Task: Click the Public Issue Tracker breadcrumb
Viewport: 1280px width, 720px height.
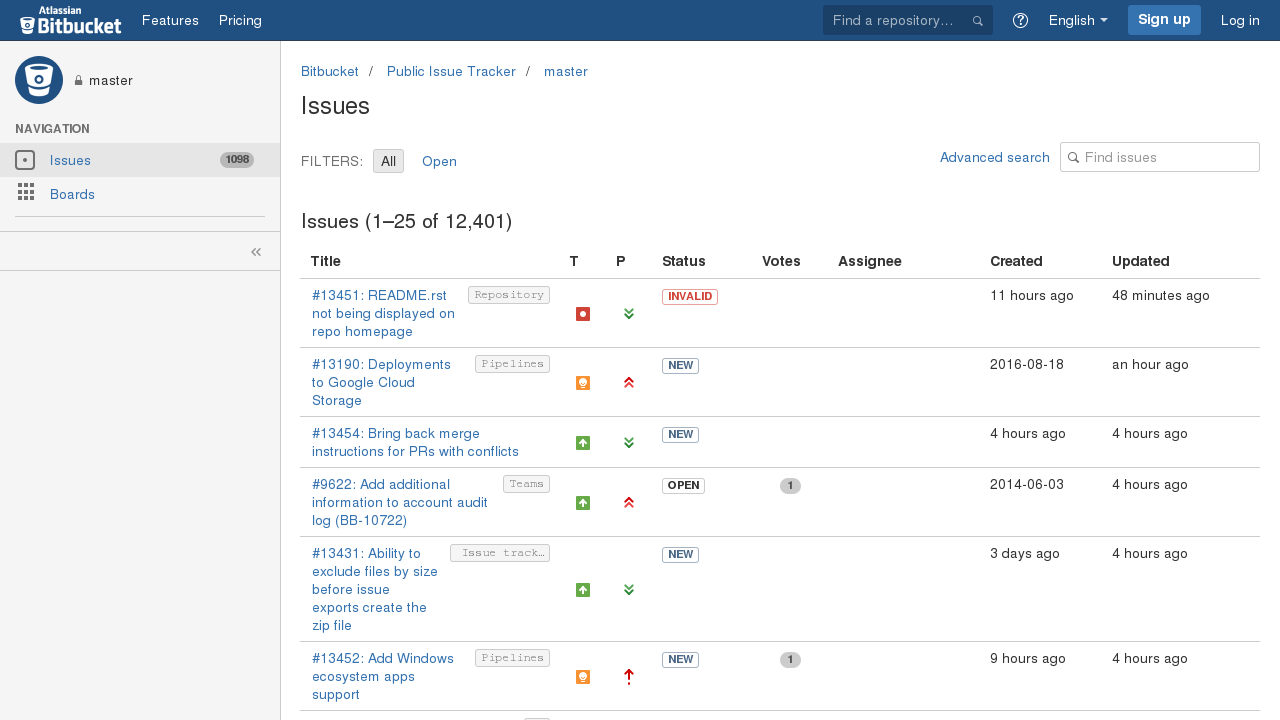Action: [x=451, y=72]
